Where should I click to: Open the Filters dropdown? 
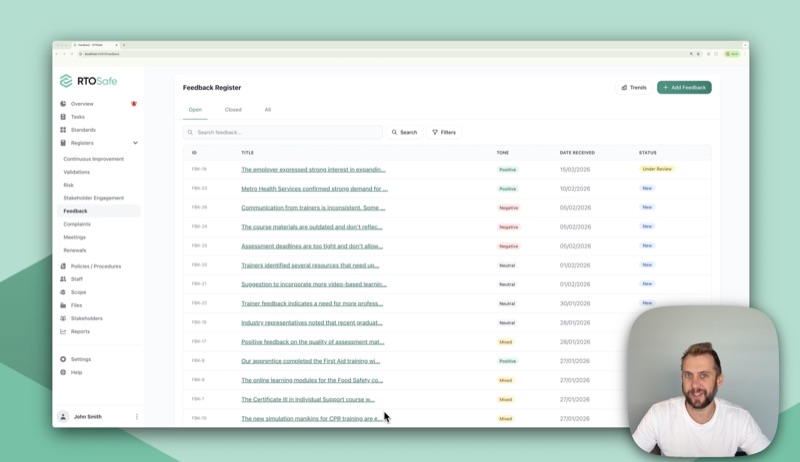pyautogui.click(x=444, y=132)
